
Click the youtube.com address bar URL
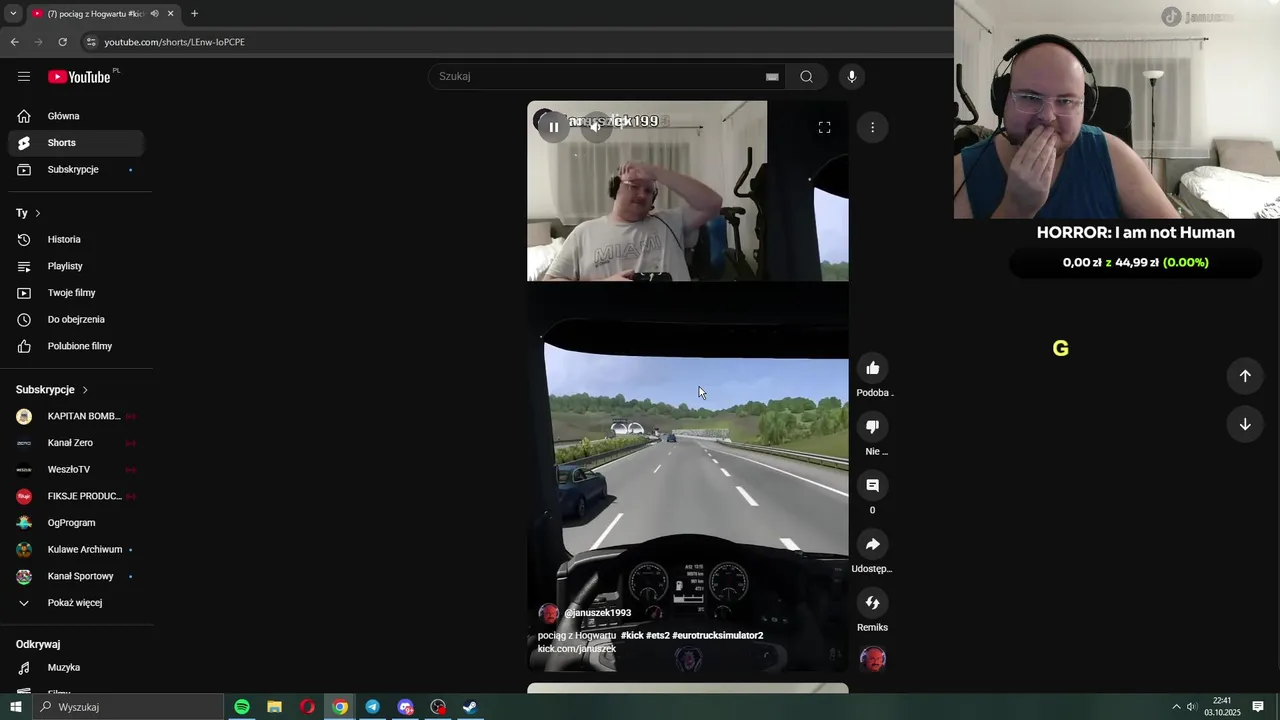[x=175, y=42]
